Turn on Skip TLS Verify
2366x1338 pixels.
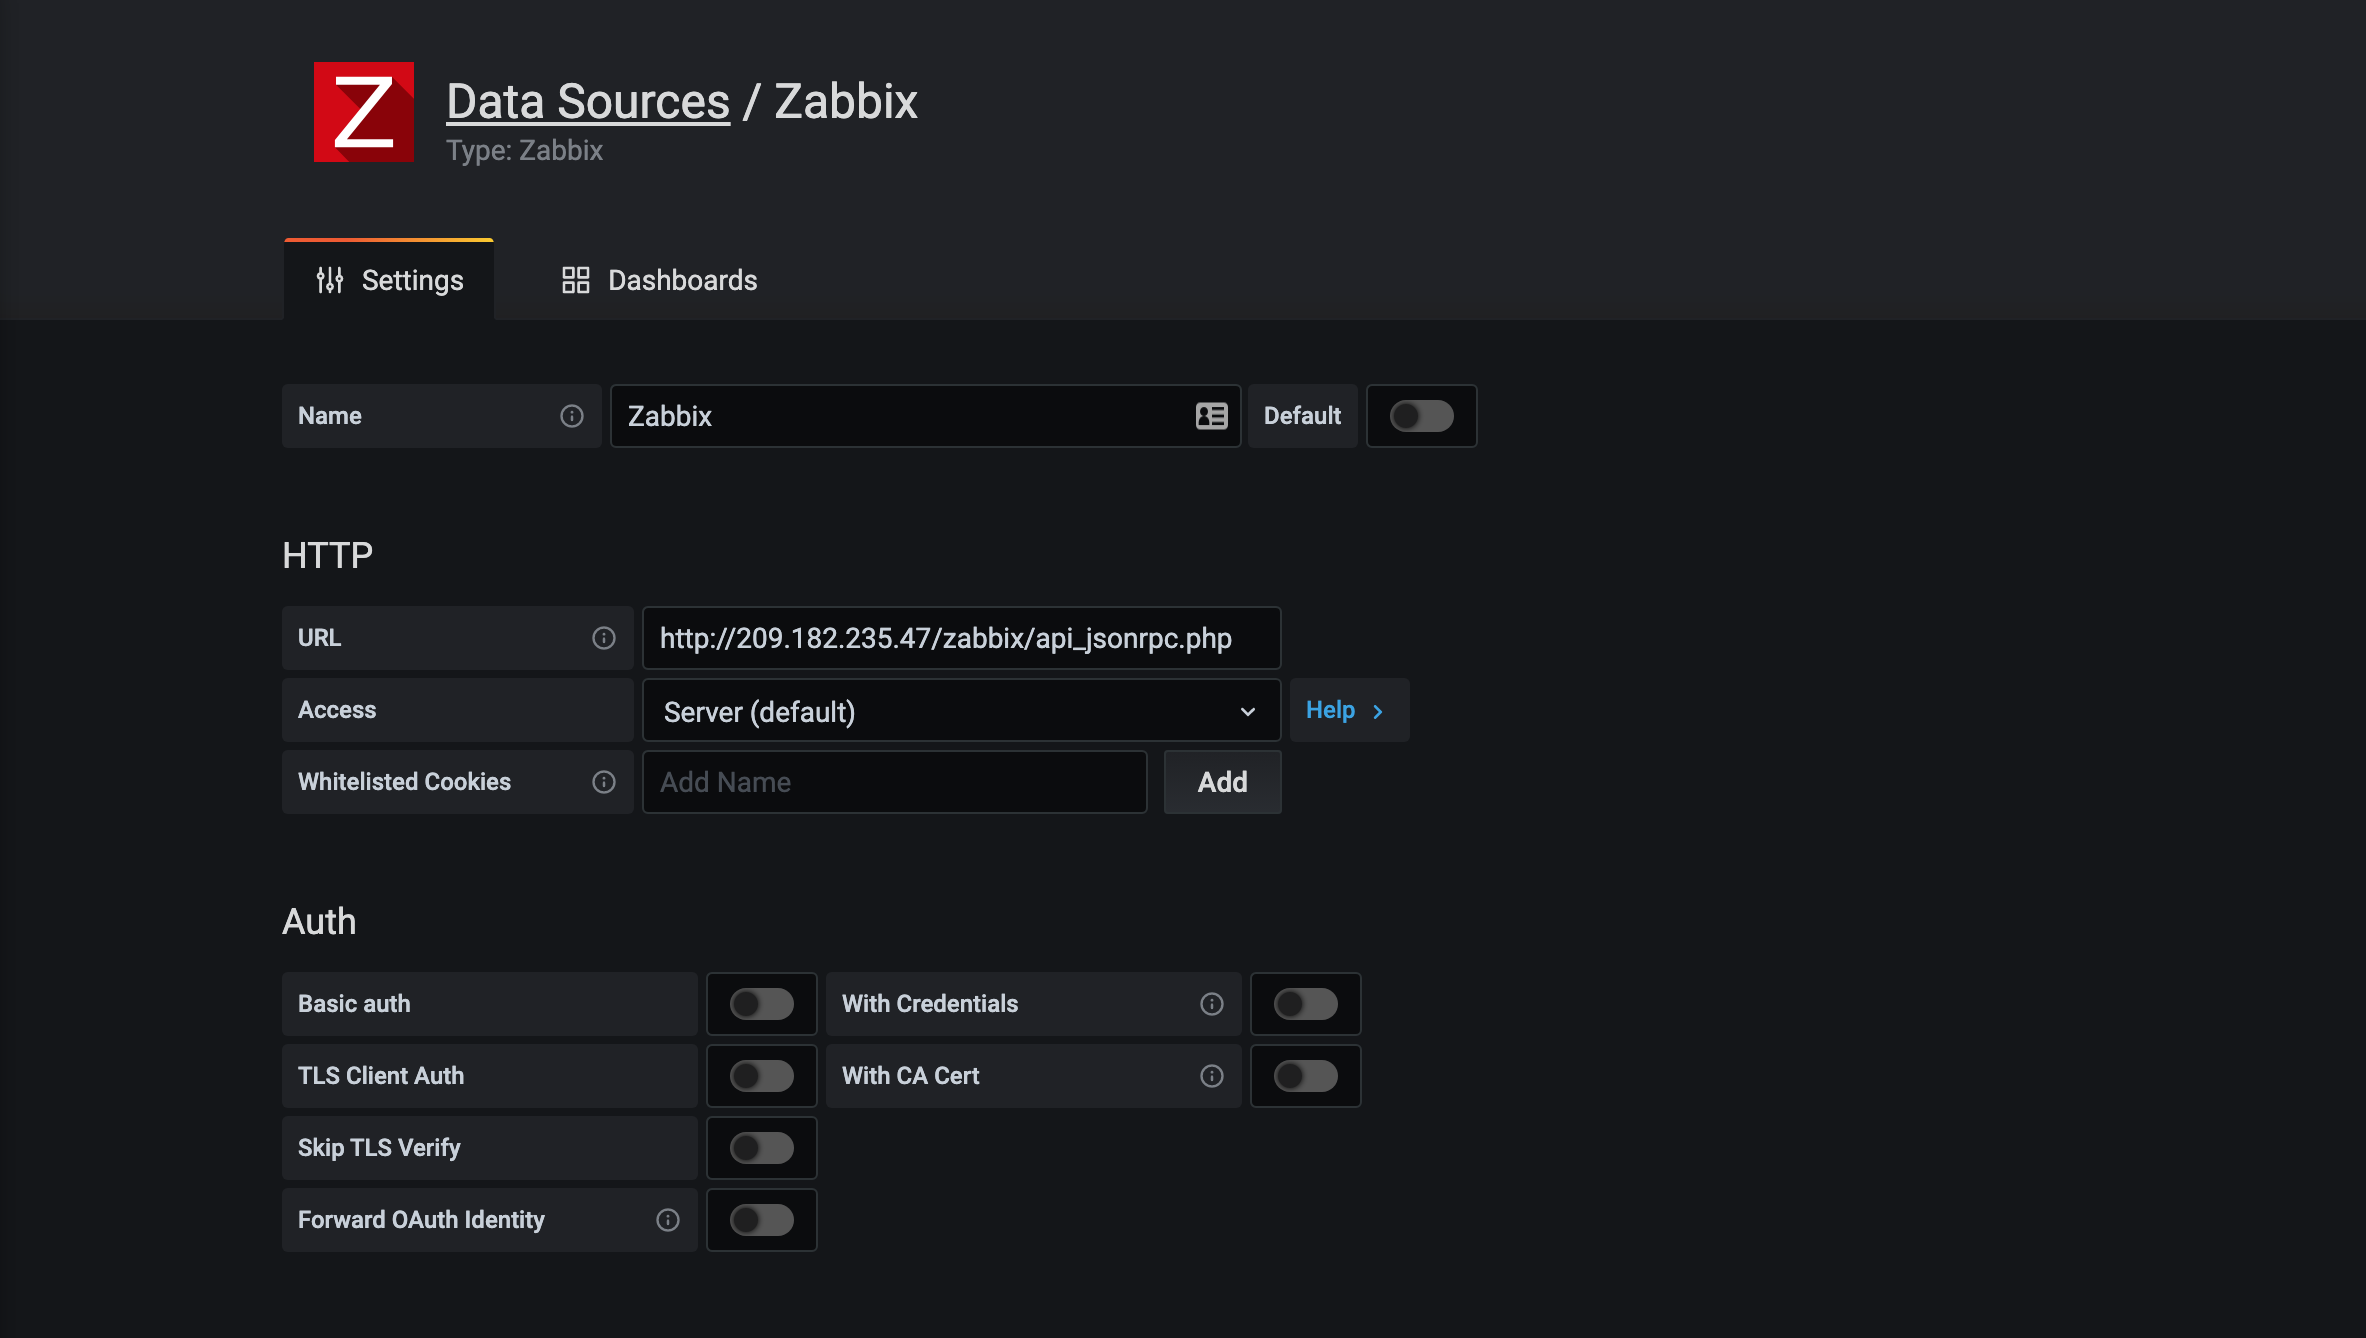[x=761, y=1148]
